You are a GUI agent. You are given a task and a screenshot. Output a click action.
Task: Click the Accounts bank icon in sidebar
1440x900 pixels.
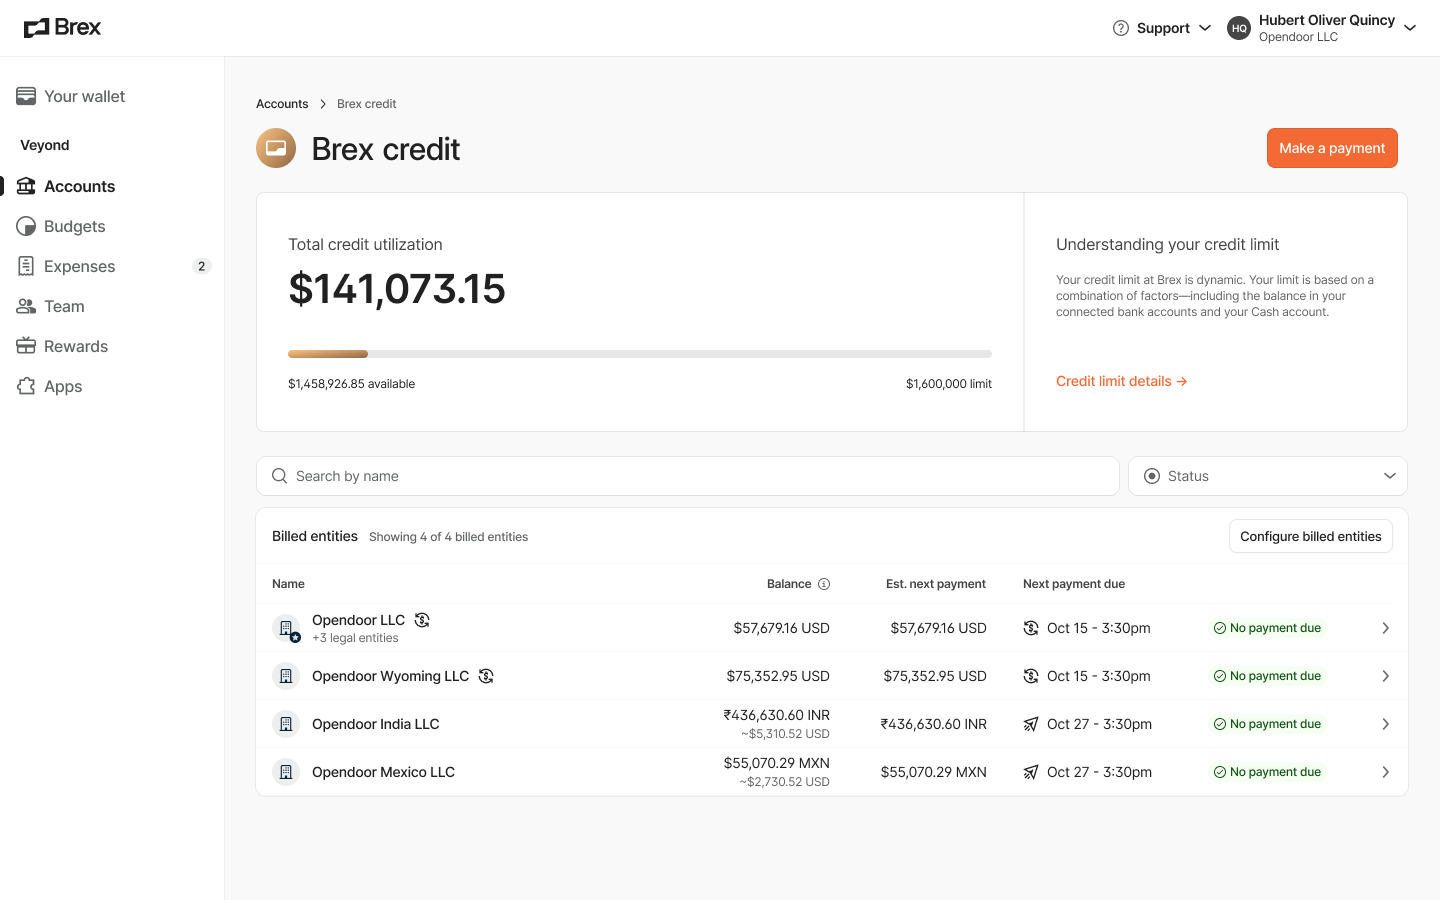pyautogui.click(x=26, y=186)
